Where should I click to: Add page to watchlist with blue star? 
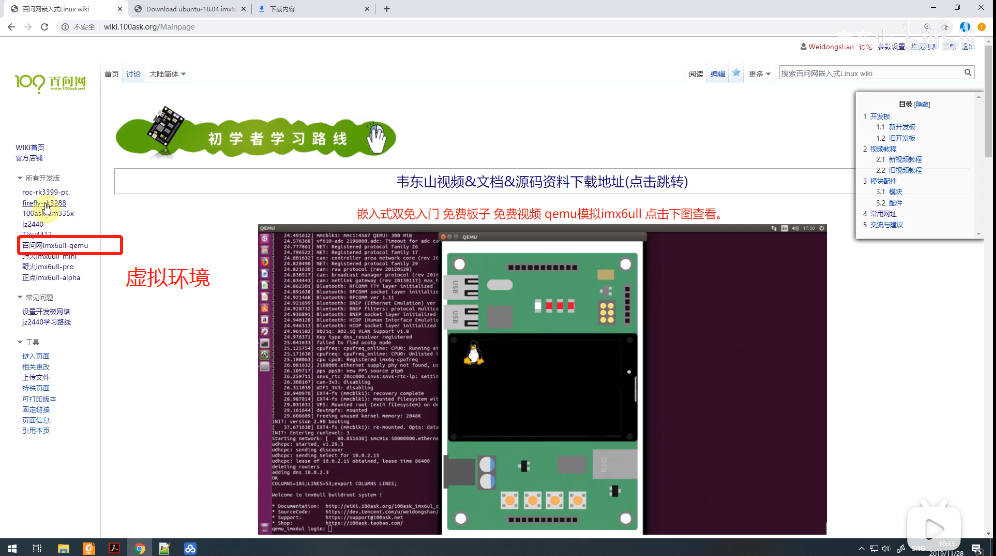pyautogui.click(x=736, y=73)
